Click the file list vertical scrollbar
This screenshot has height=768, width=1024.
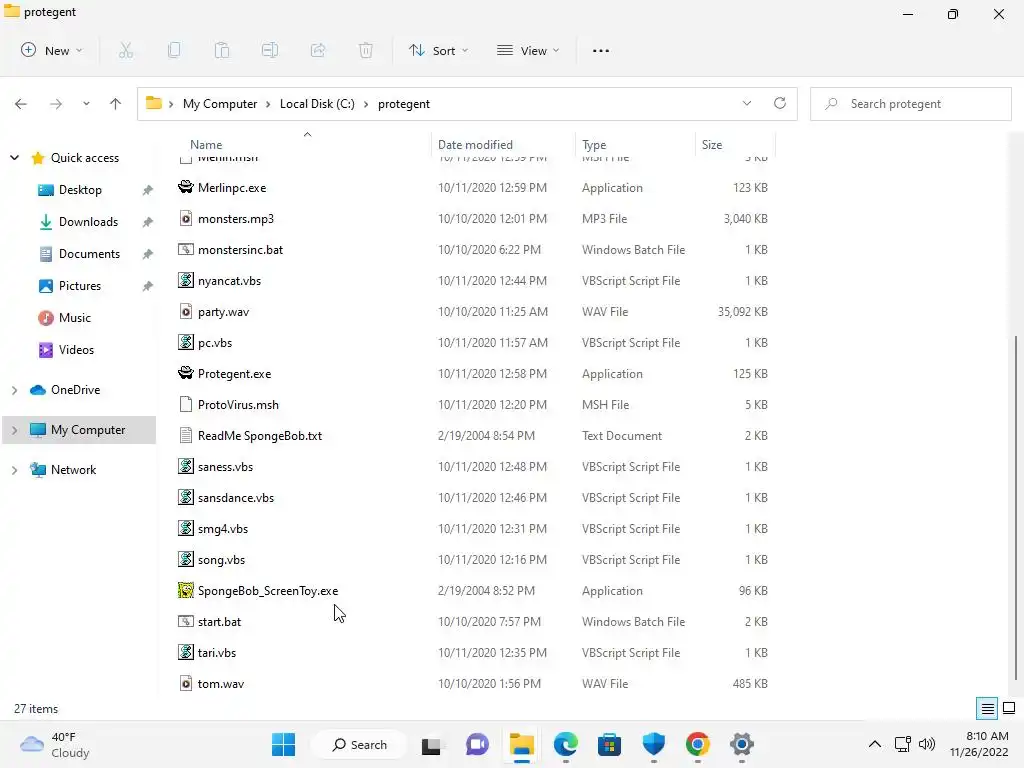(1016, 508)
